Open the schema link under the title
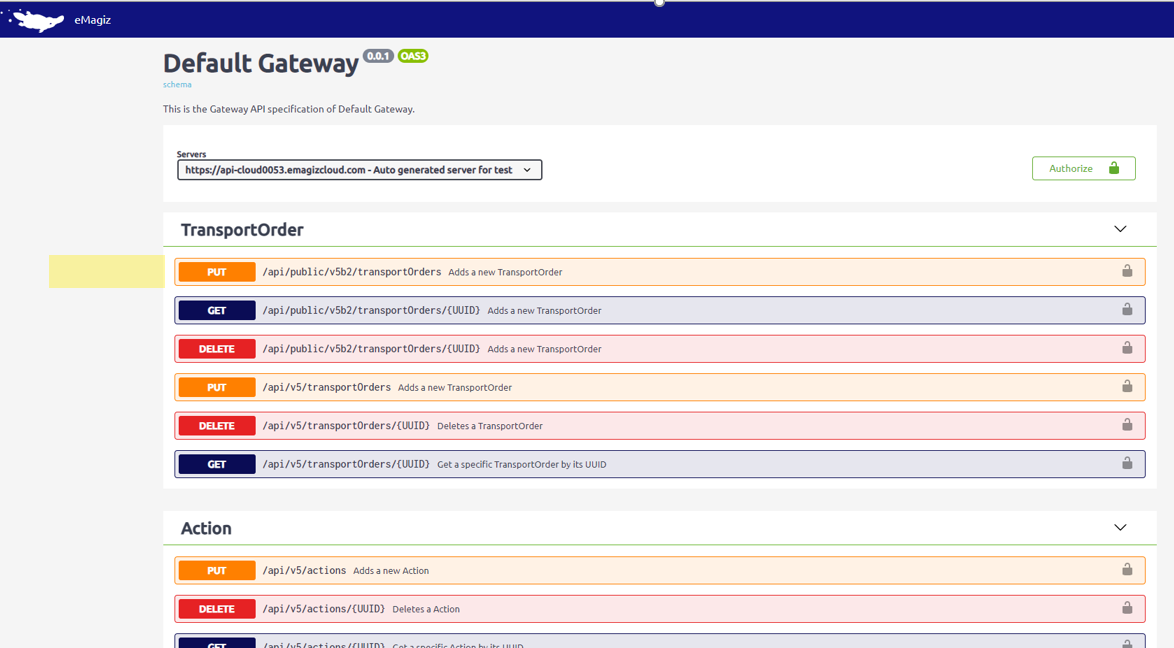The image size is (1174, 648). click(x=177, y=85)
